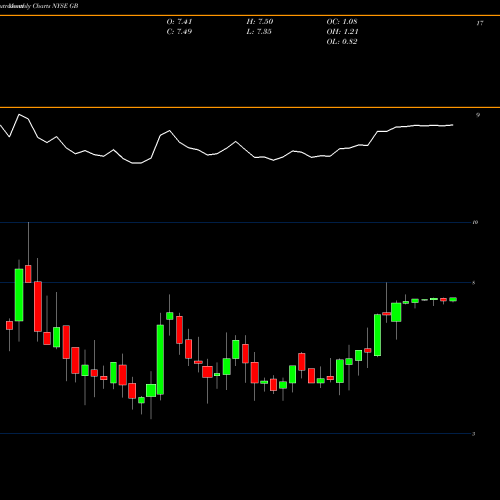Click the '3' price axis label

point(474,434)
